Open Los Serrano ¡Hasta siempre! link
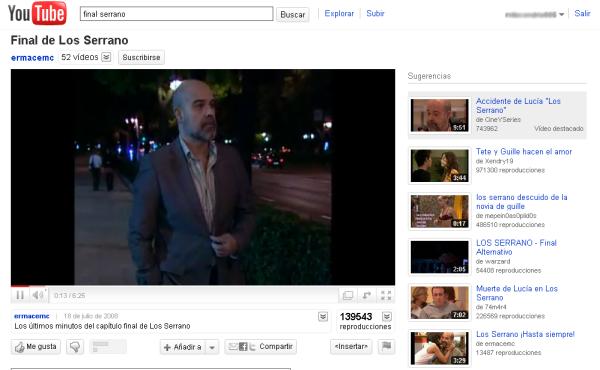 pos(525,334)
